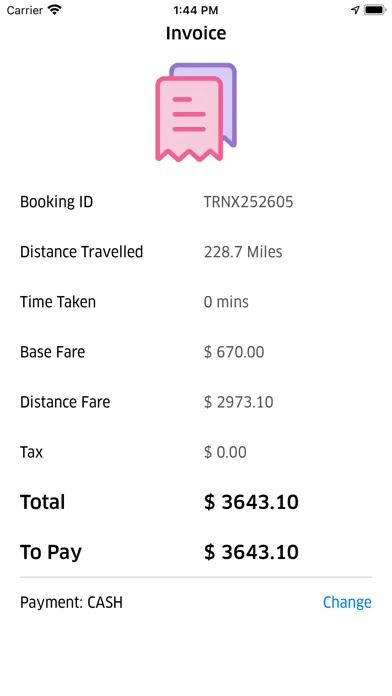The height and width of the screenshot is (696, 392).
Task: Tap the Distance Fare amount $ 2973.10
Action: 239,402
